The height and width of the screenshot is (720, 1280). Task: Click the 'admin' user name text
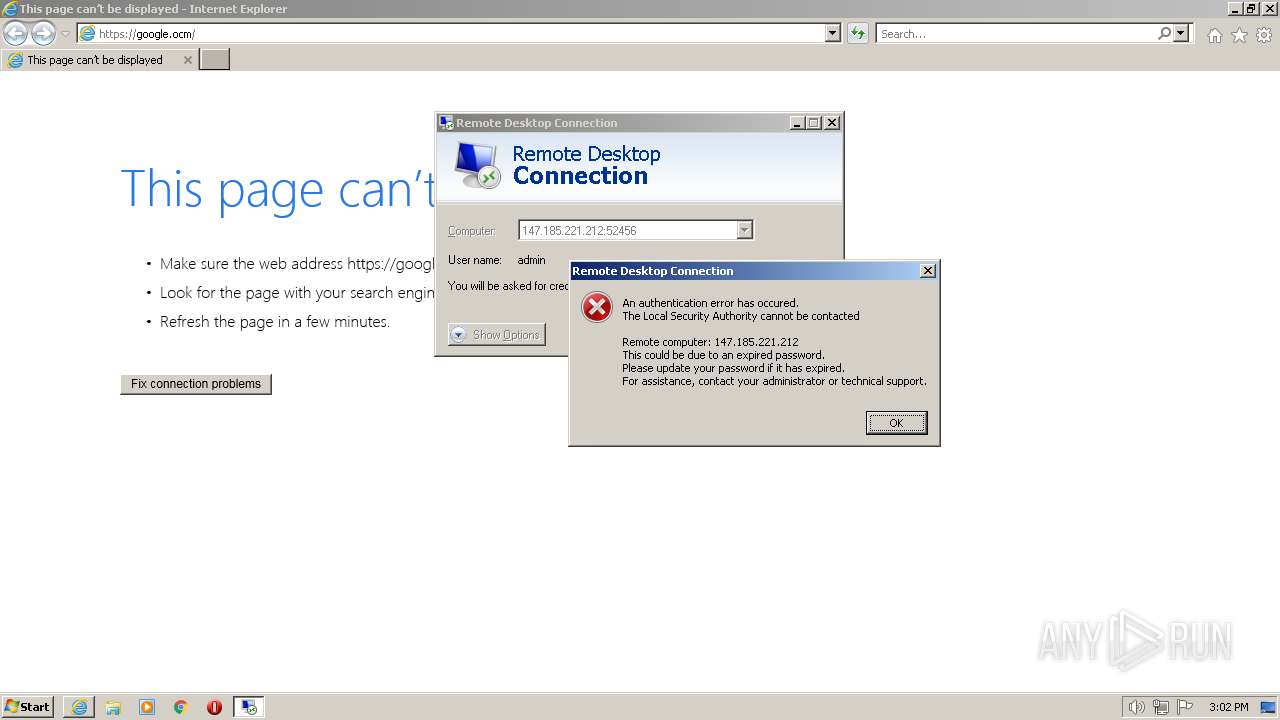point(531,260)
